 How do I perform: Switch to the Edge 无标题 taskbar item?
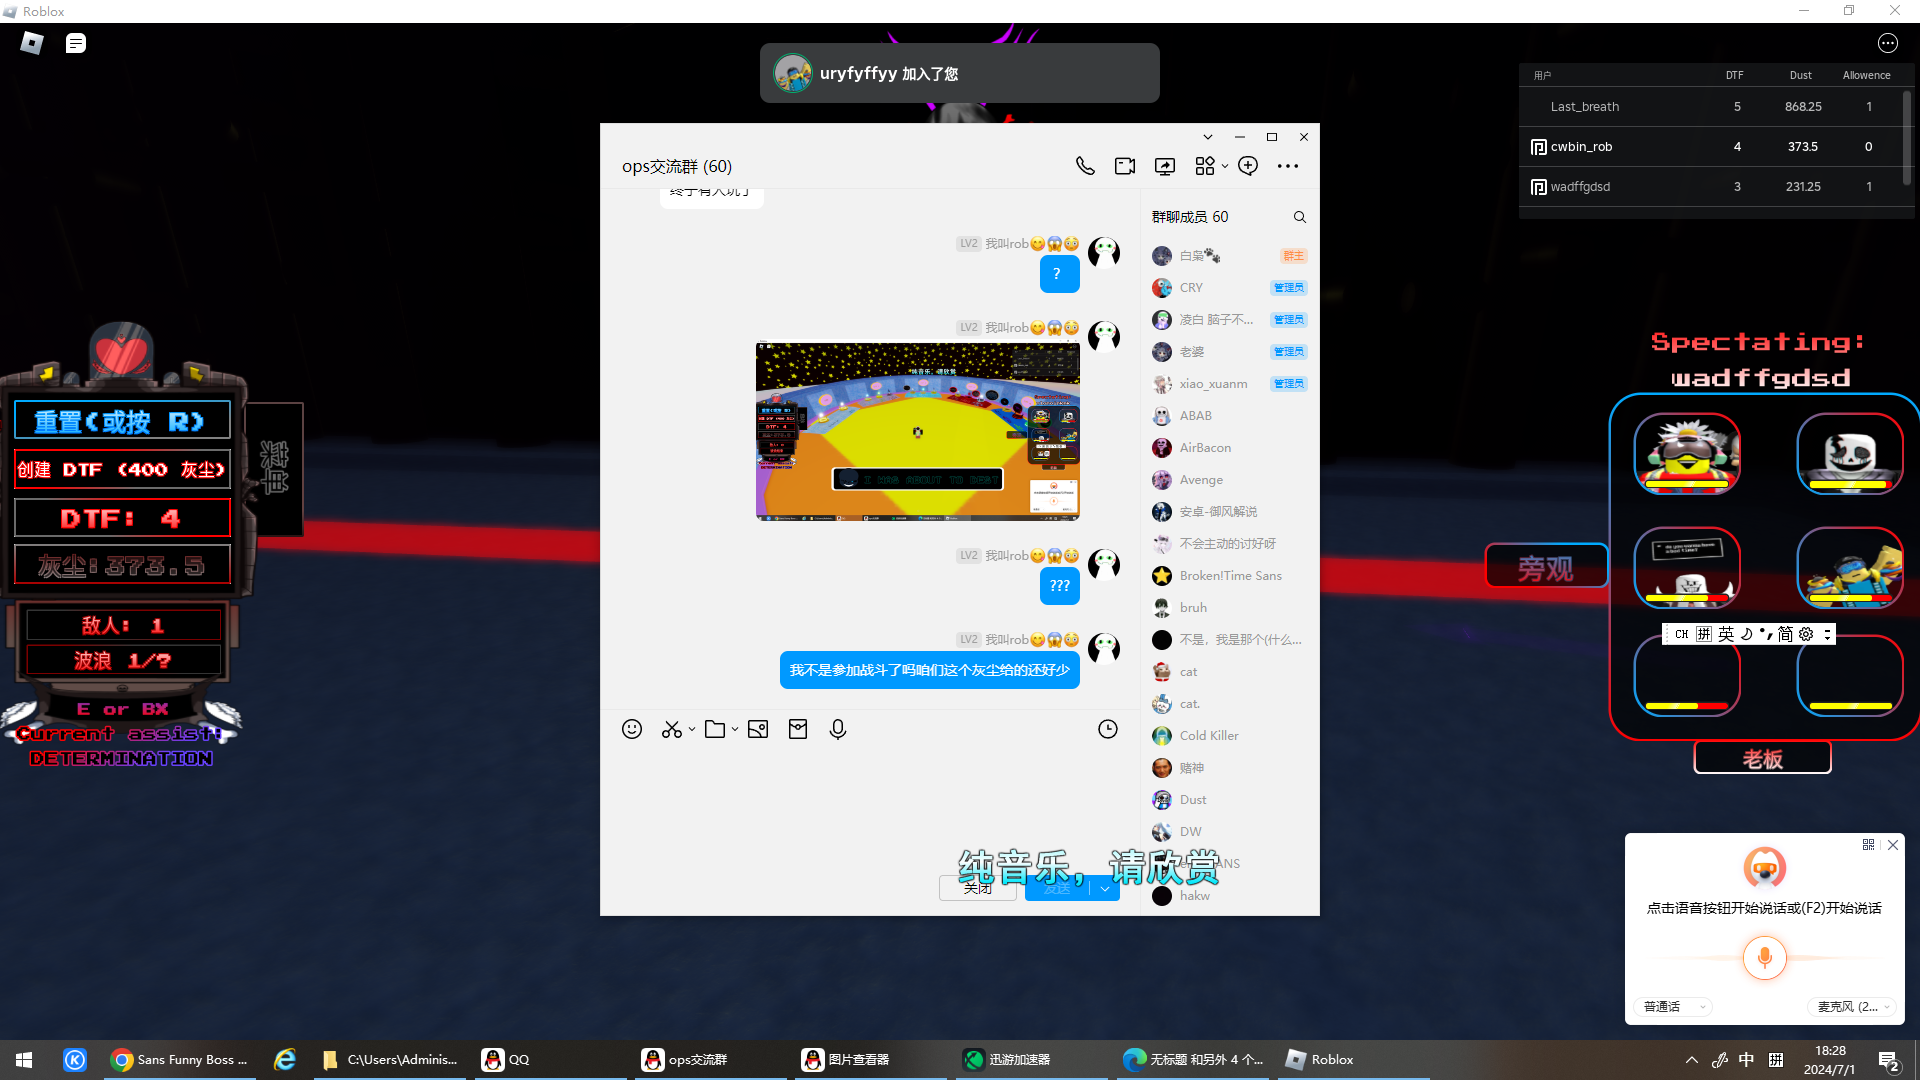1193,1060
